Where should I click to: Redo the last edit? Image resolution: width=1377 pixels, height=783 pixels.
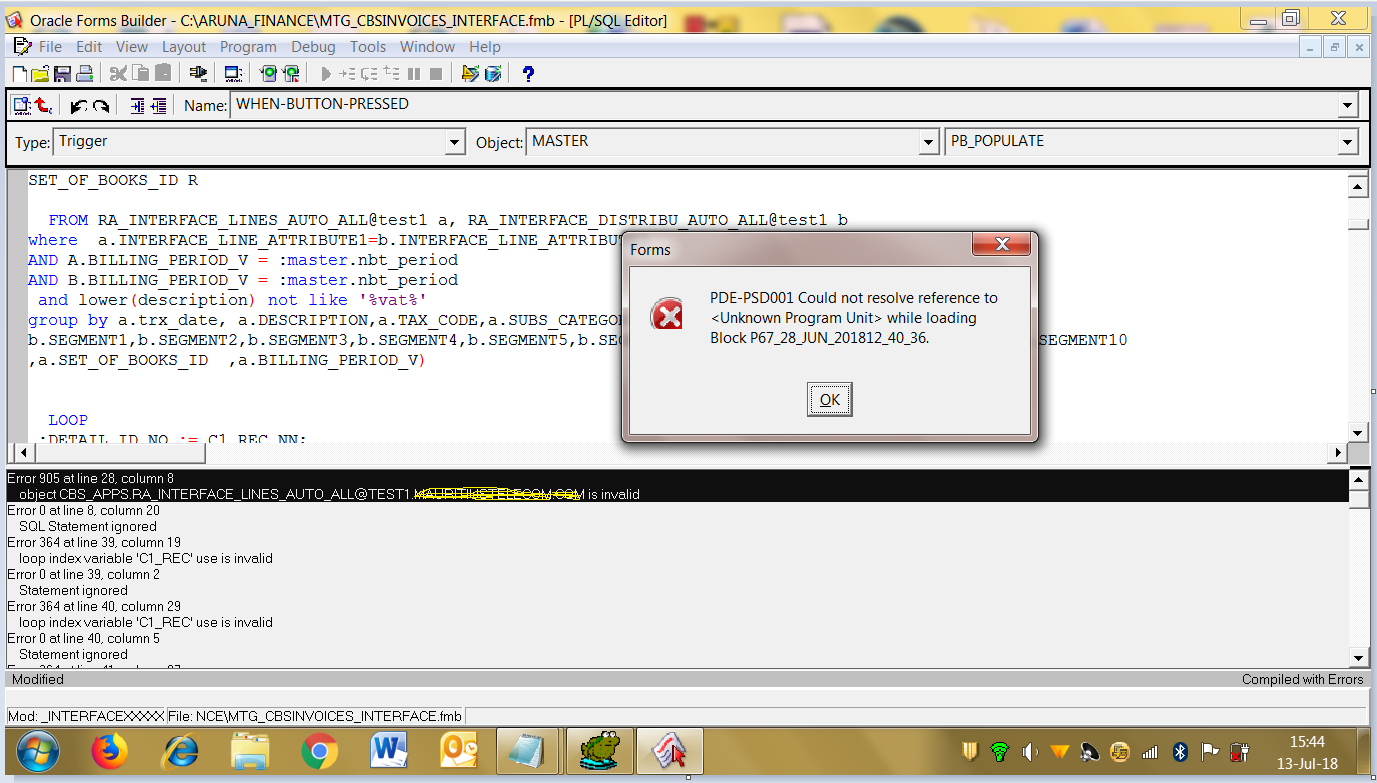click(x=101, y=105)
